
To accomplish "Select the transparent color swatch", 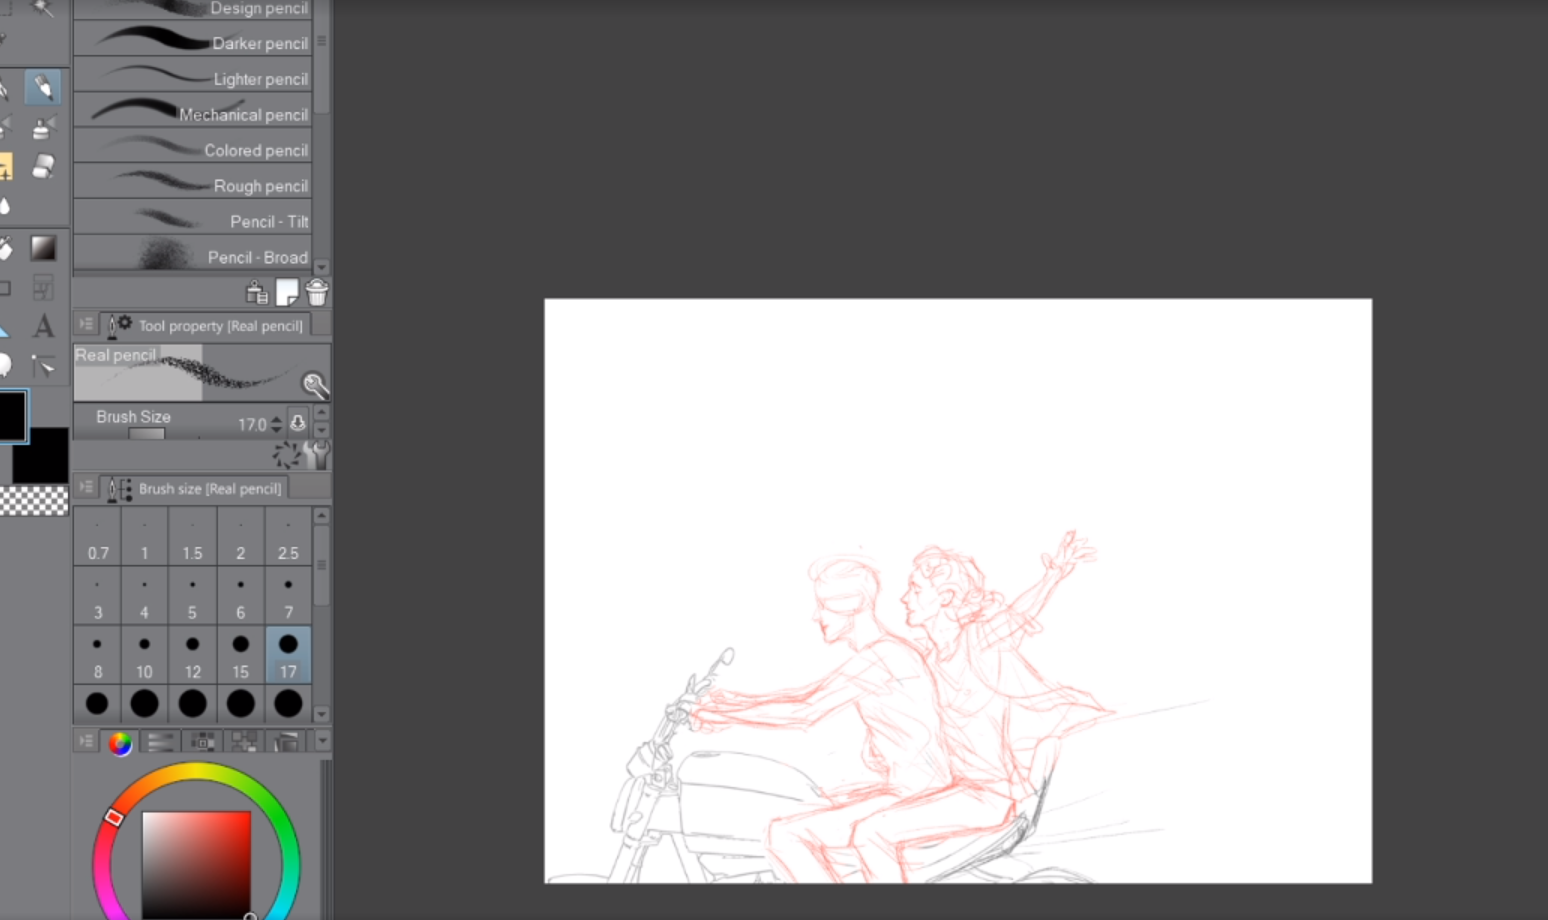I will (x=34, y=500).
